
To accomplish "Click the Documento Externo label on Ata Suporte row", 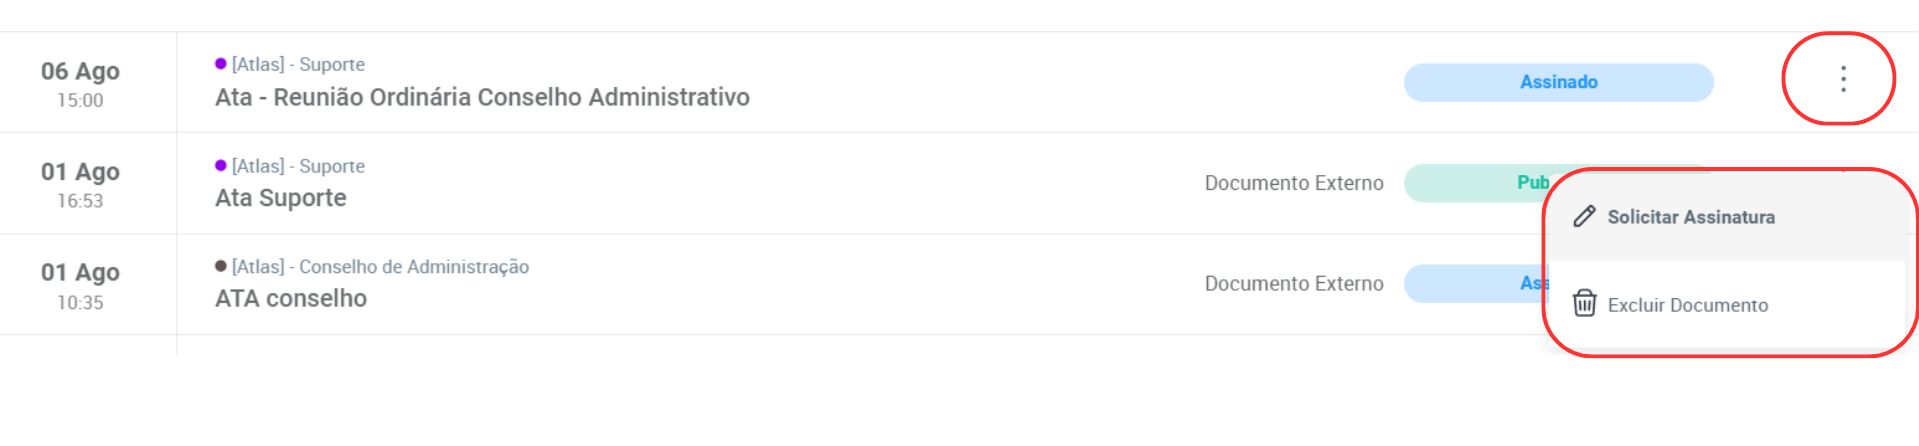I will pos(1294,183).
